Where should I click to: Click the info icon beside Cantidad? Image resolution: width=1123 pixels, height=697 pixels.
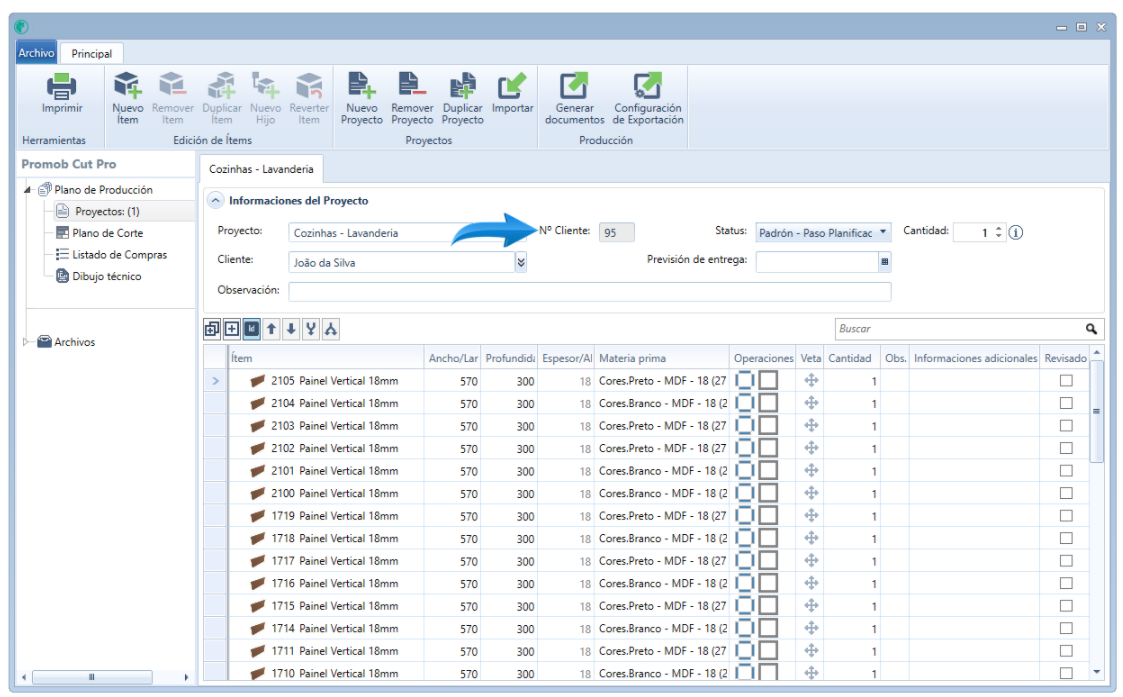pyautogui.click(x=1016, y=232)
